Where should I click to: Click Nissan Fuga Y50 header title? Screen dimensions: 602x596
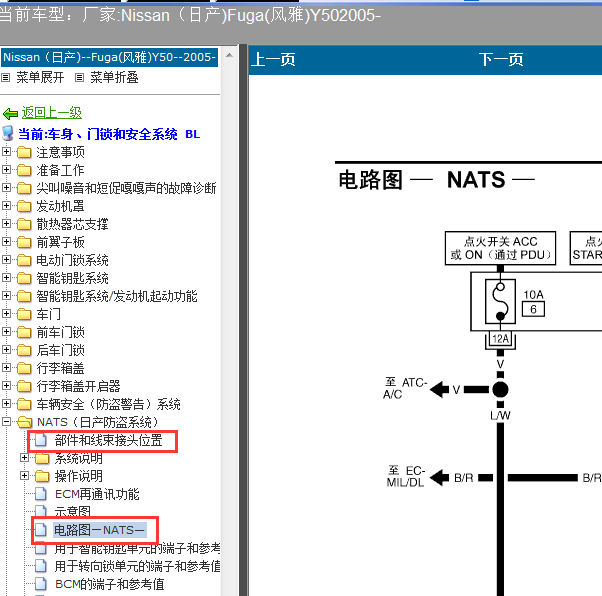[109, 58]
